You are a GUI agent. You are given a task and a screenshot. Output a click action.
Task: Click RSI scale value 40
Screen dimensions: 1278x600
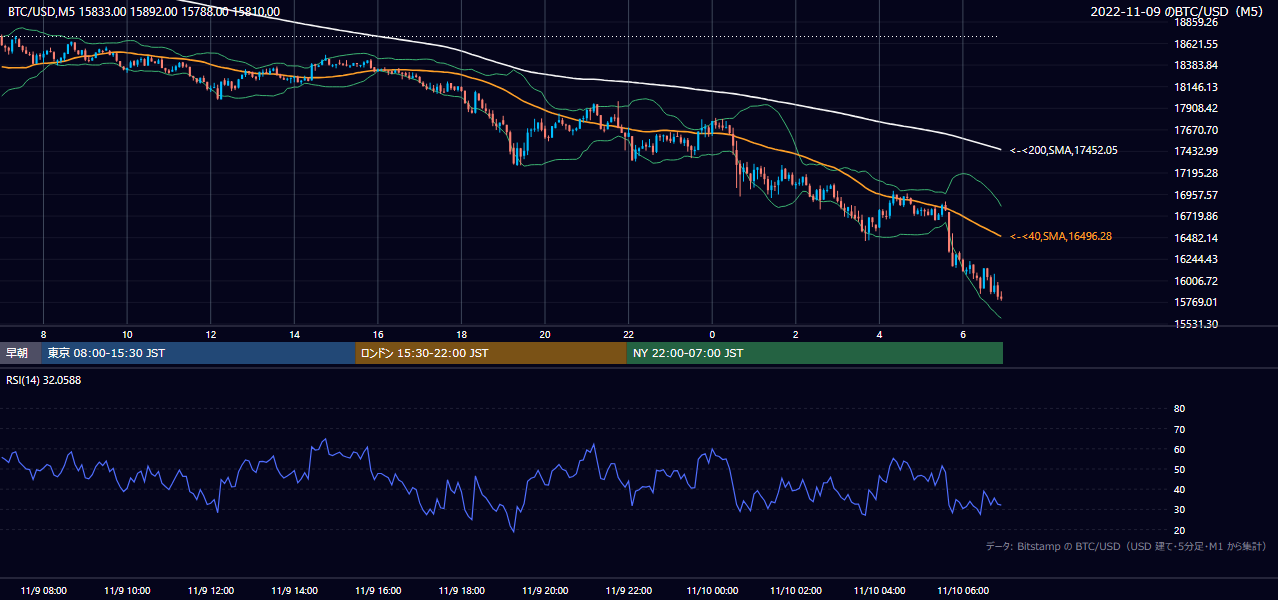[1179, 489]
